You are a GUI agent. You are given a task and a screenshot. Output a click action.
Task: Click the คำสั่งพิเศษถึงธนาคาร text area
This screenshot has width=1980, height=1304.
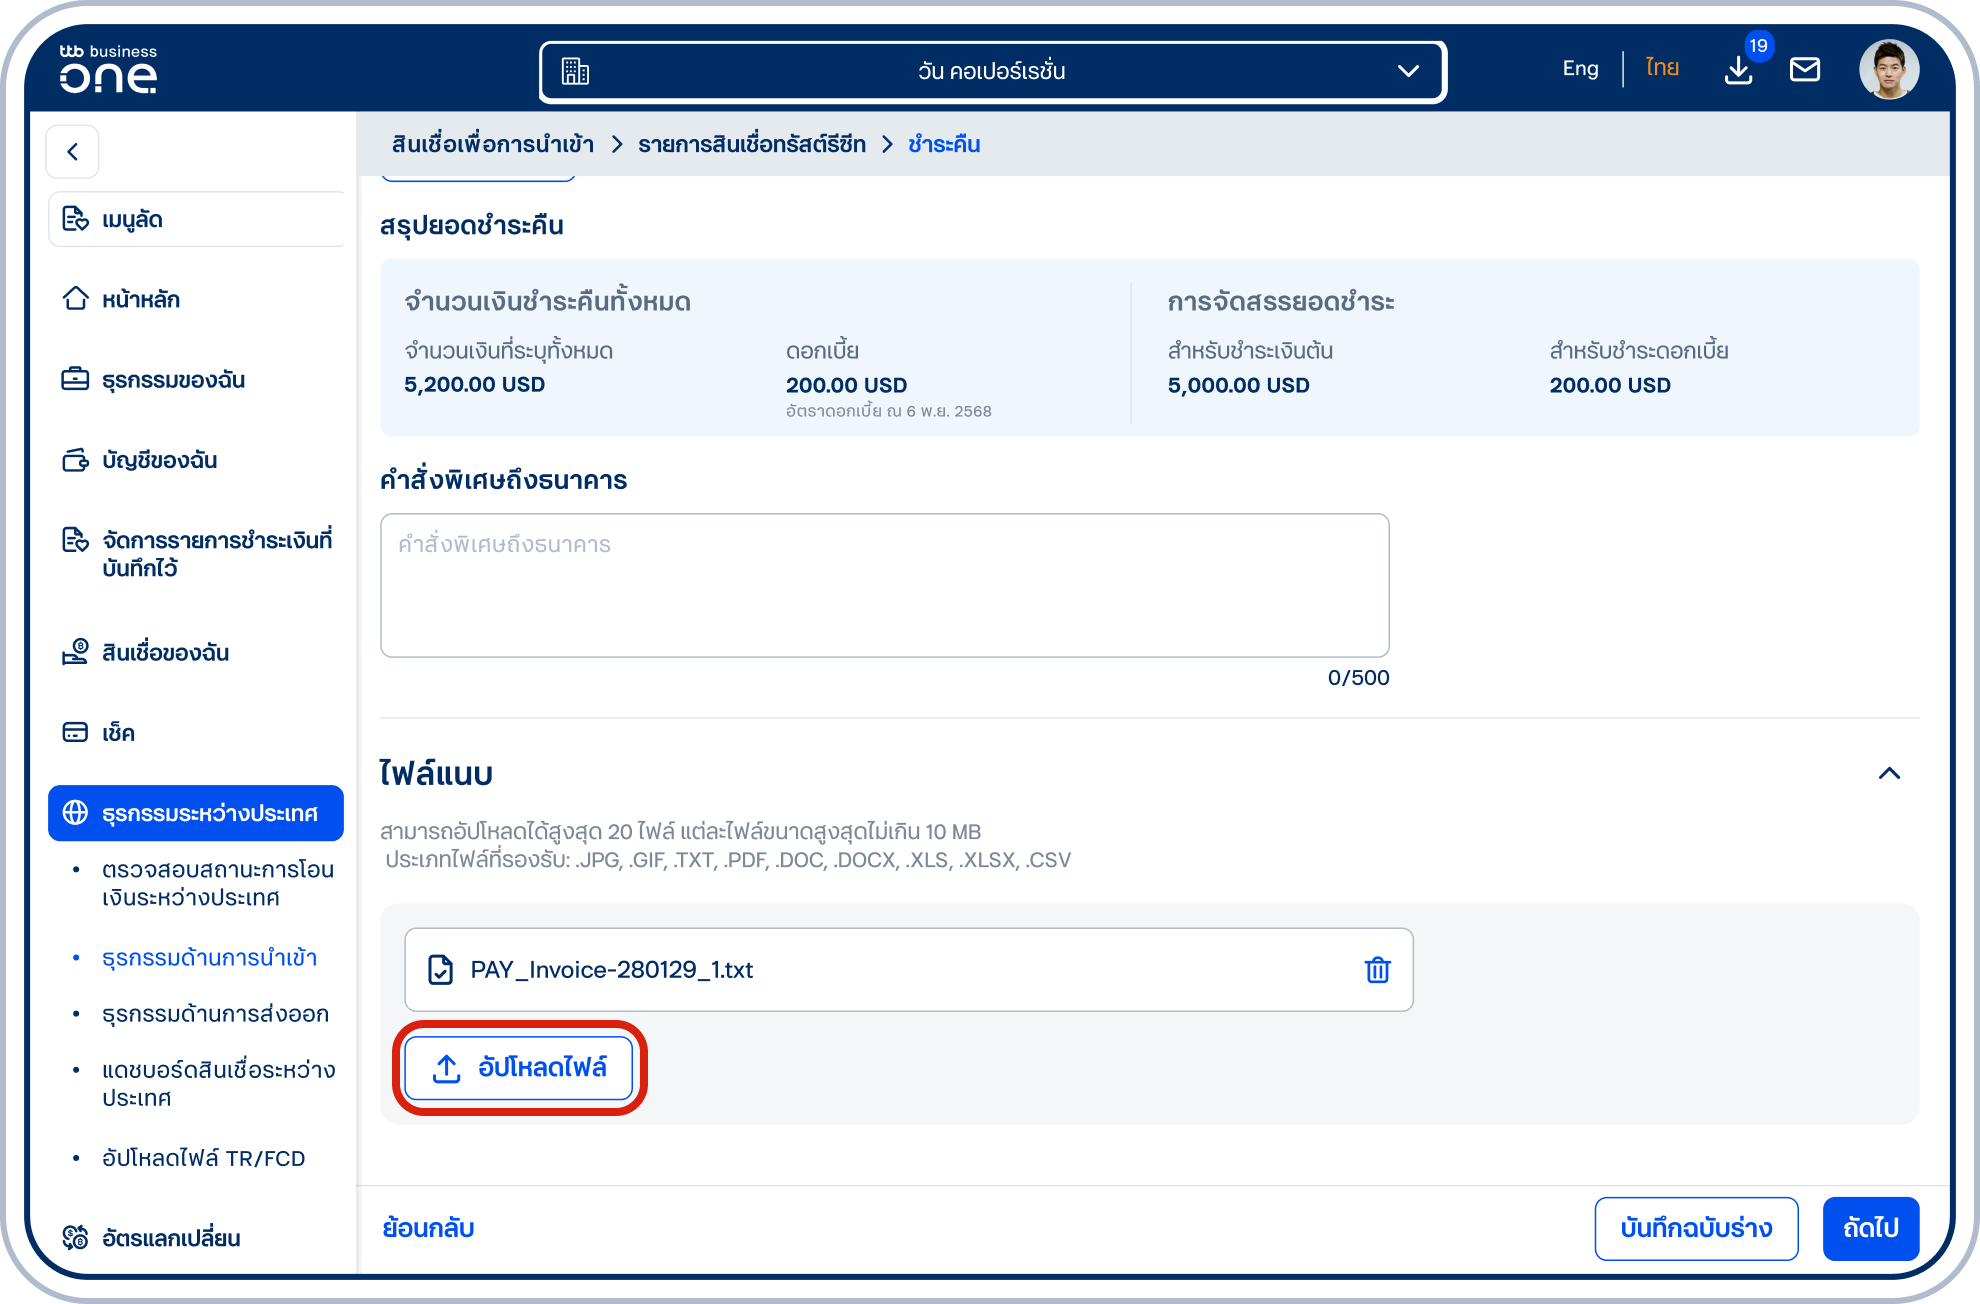coord(884,585)
